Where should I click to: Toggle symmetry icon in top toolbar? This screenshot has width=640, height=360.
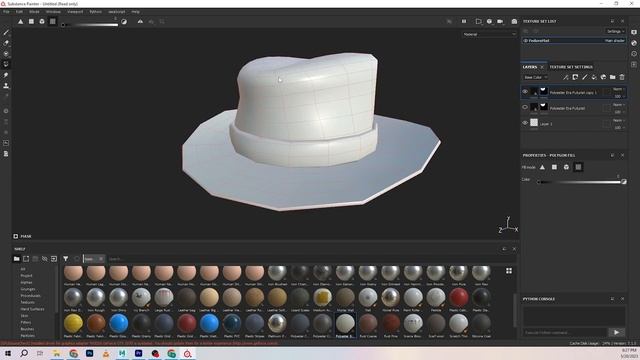pyautogui.click(x=140, y=21)
